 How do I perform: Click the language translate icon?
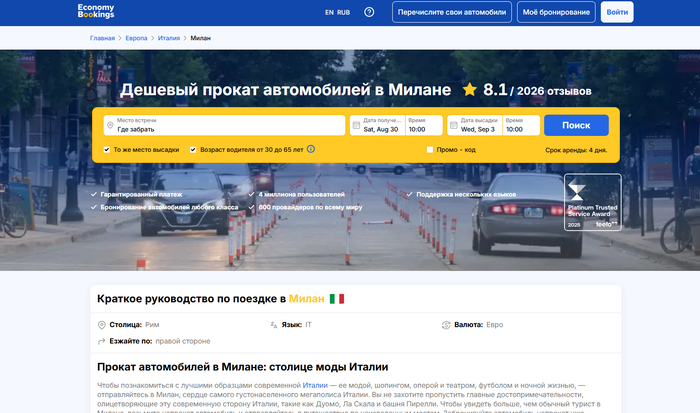[274, 325]
